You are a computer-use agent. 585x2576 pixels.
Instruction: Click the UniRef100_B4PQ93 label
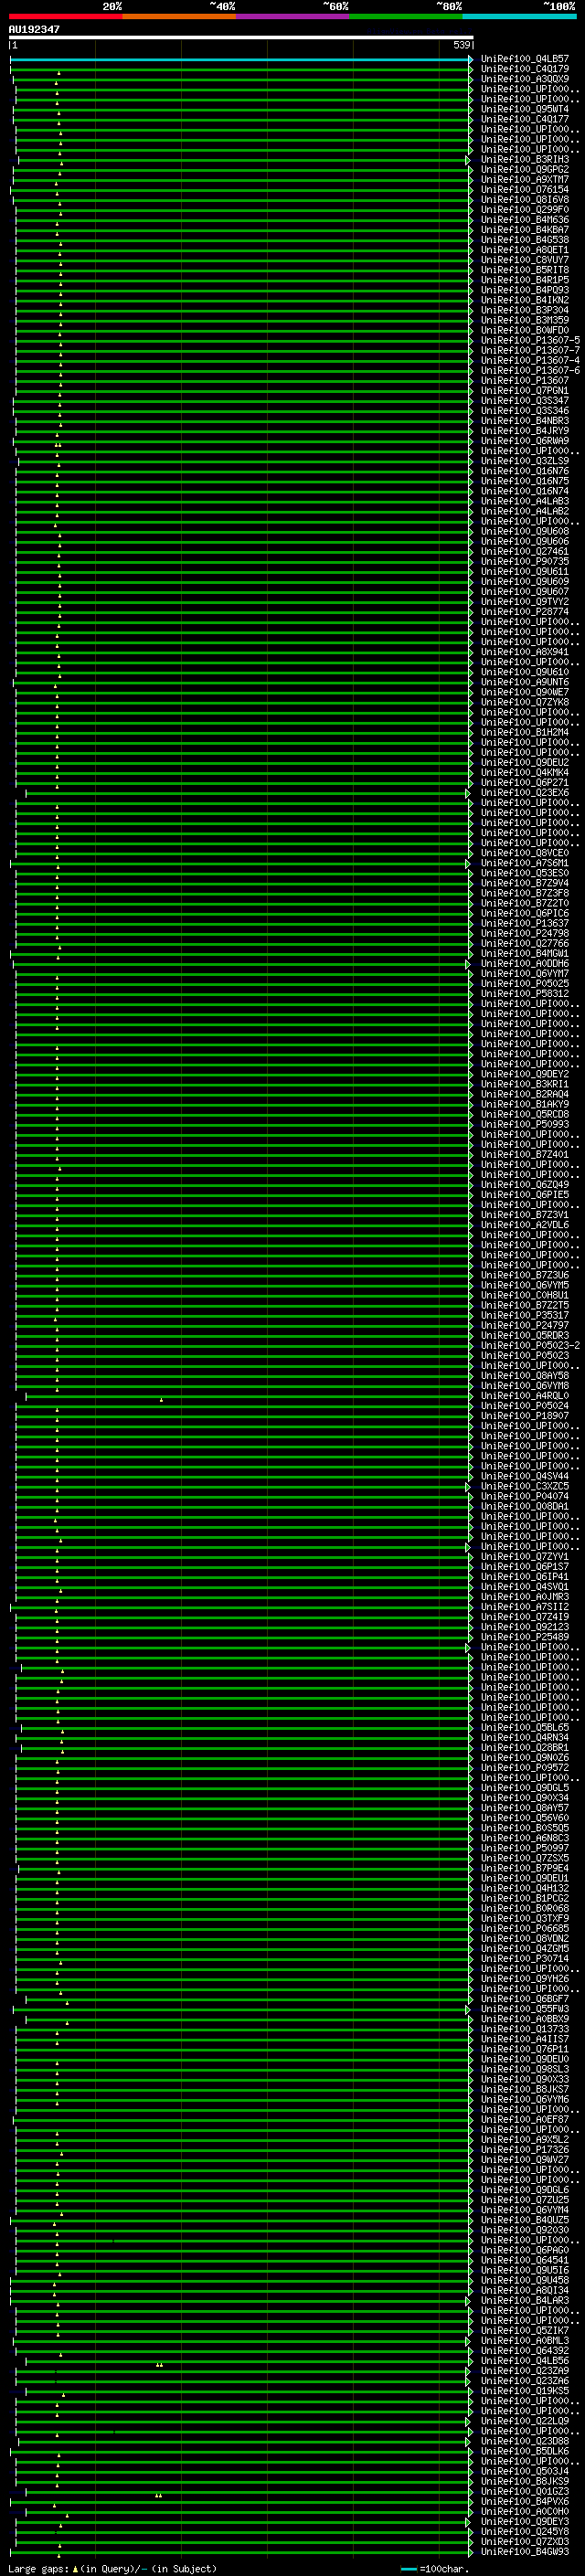click(525, 290)
